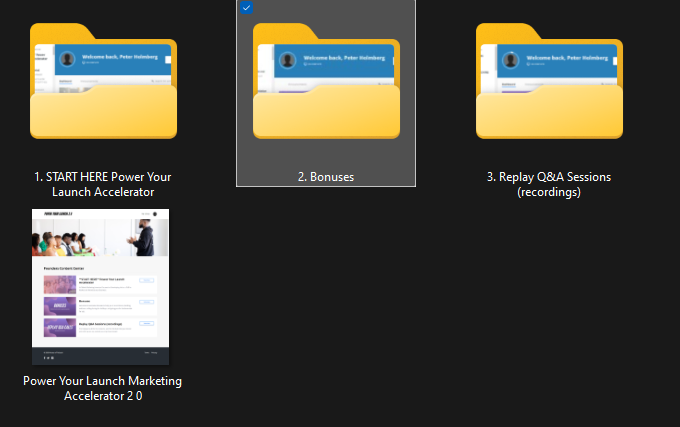Select the "1. START HERE" folder icon
The height and width of the screenshot is (427, 680).
point(103,85)
